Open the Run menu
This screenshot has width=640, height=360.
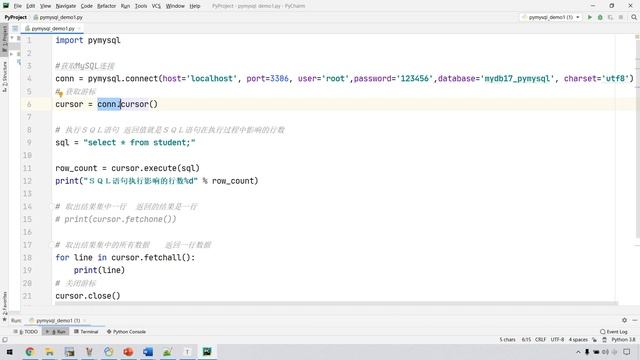[125, 6]
